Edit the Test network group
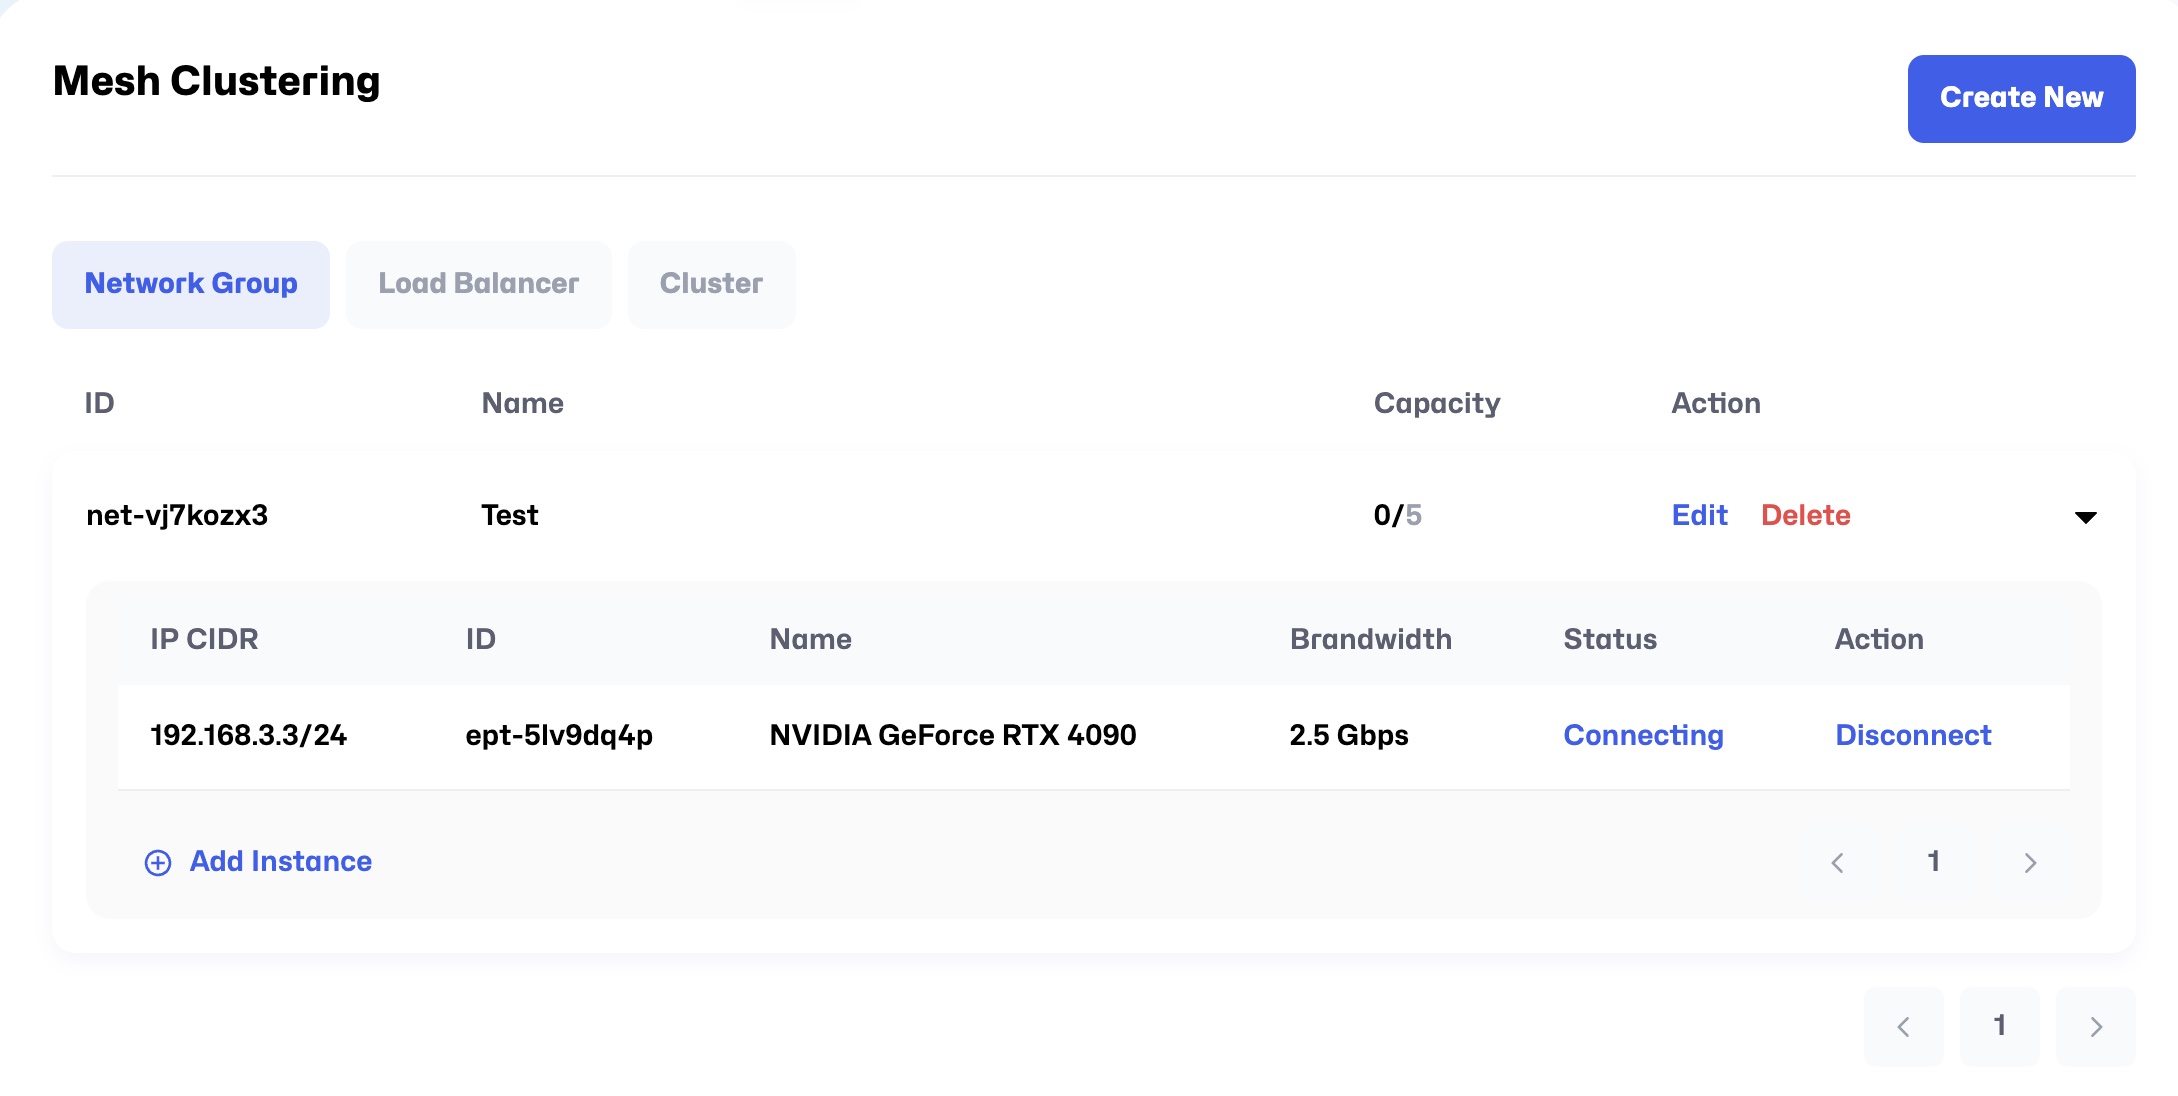This screenshot has width=2178, height=1096. pyautogui.click(x=1699, y=515)
